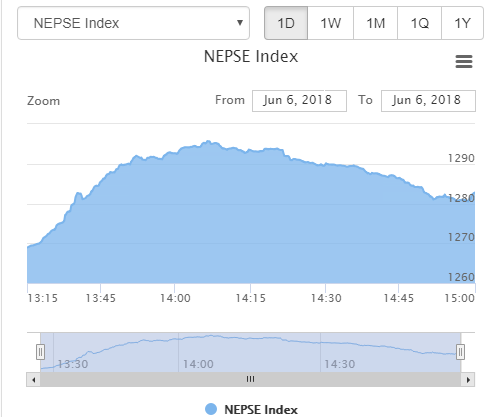Click the navigator scrollbar left arrow
The image size is (499, 417).
pos(33,380)
